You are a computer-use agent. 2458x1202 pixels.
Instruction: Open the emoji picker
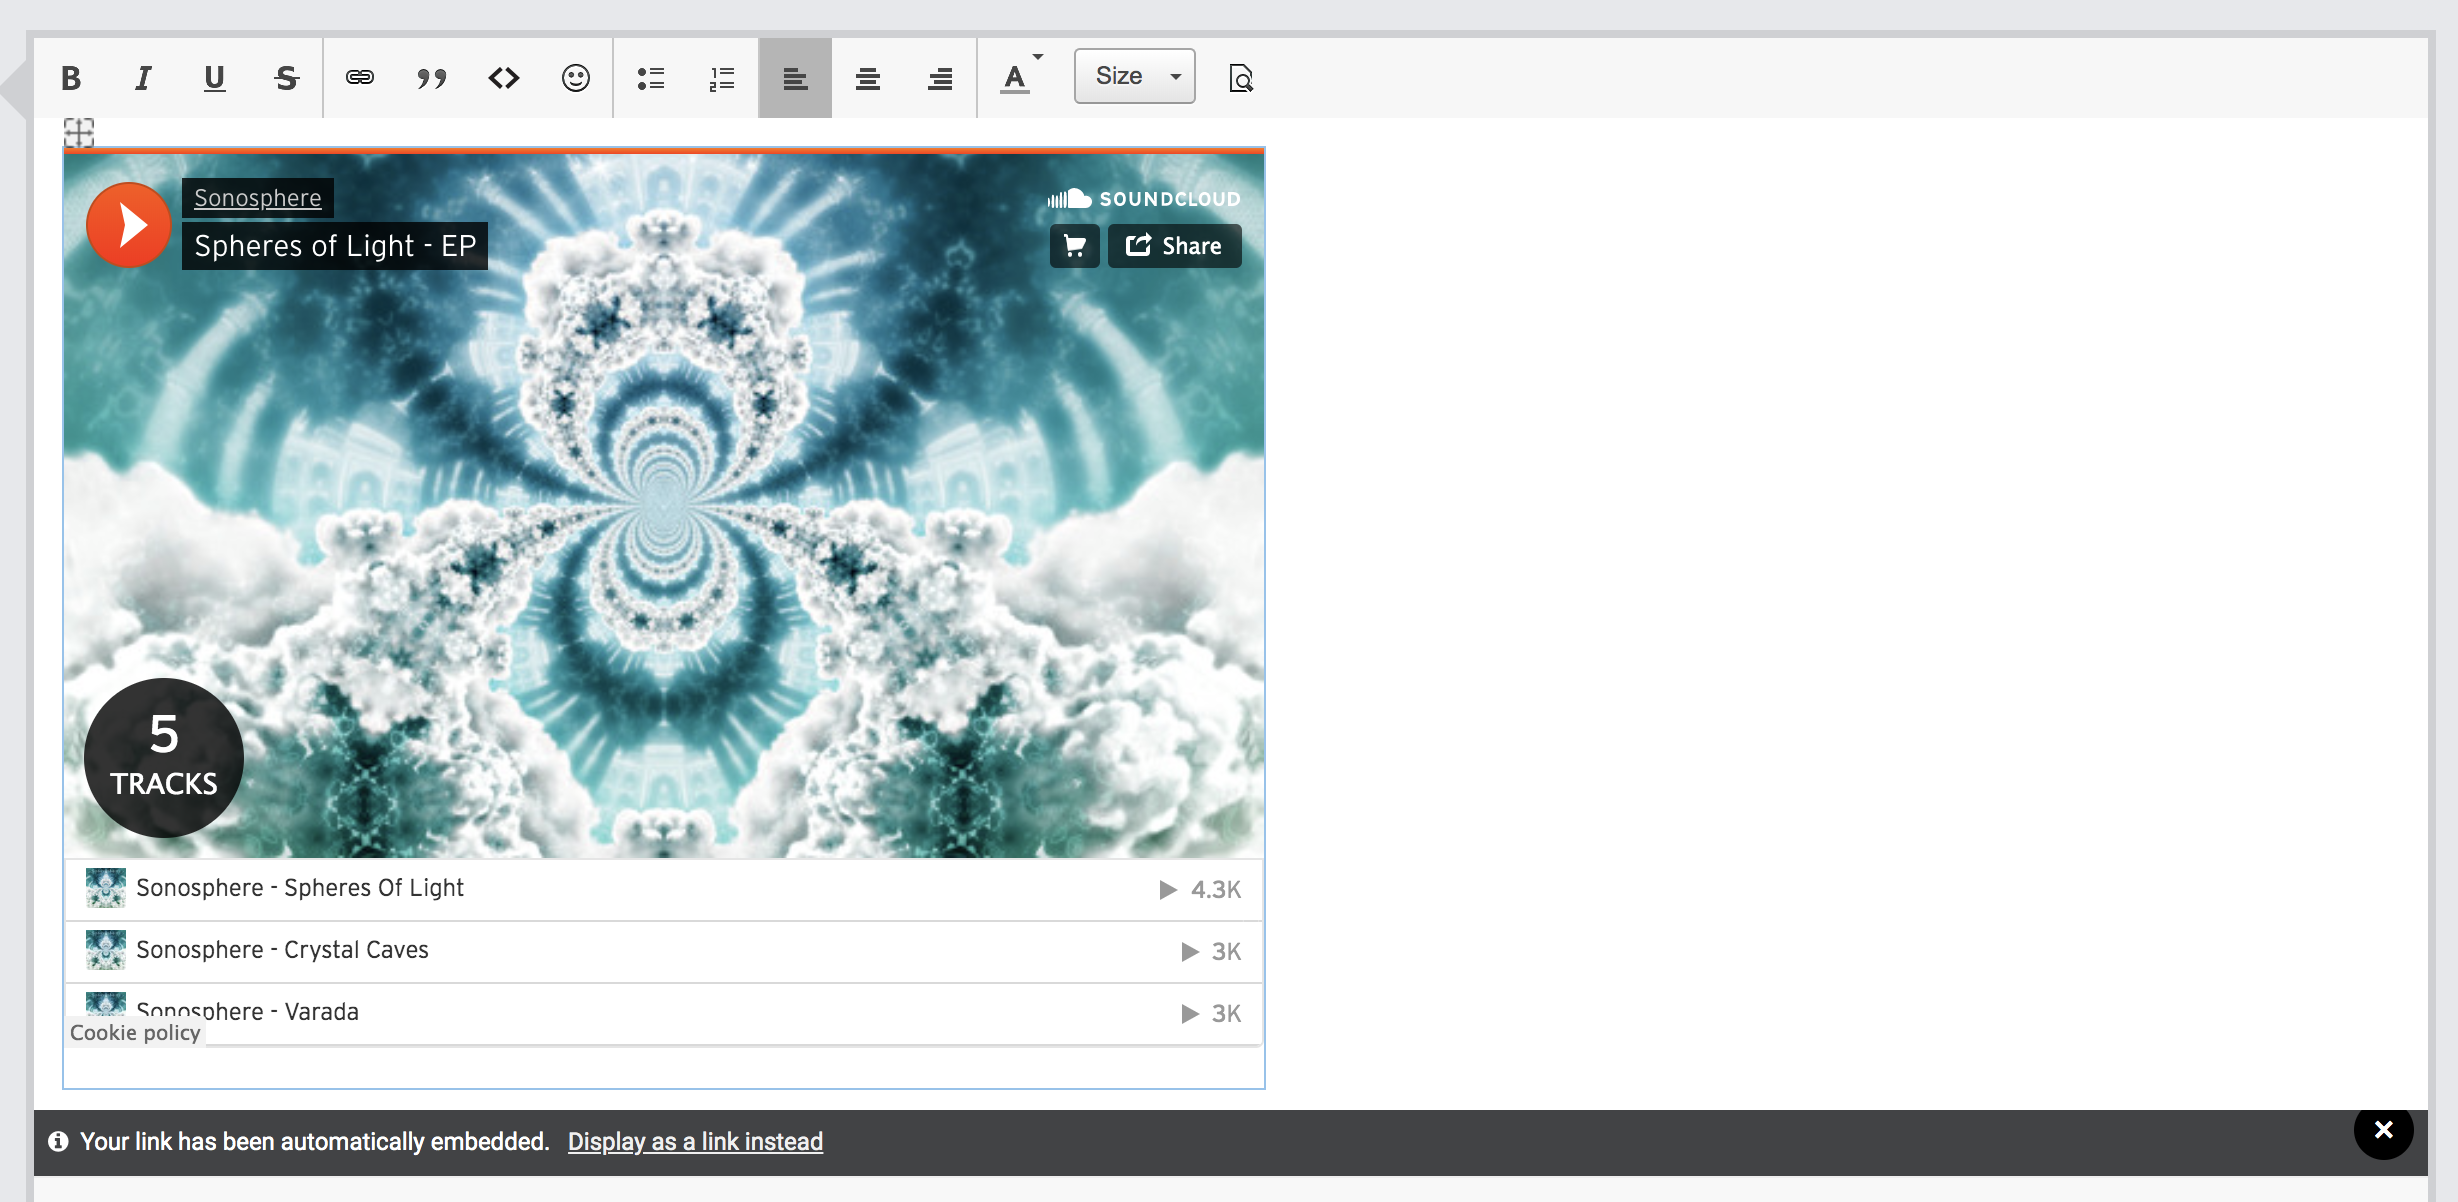[x=576, y=78]
